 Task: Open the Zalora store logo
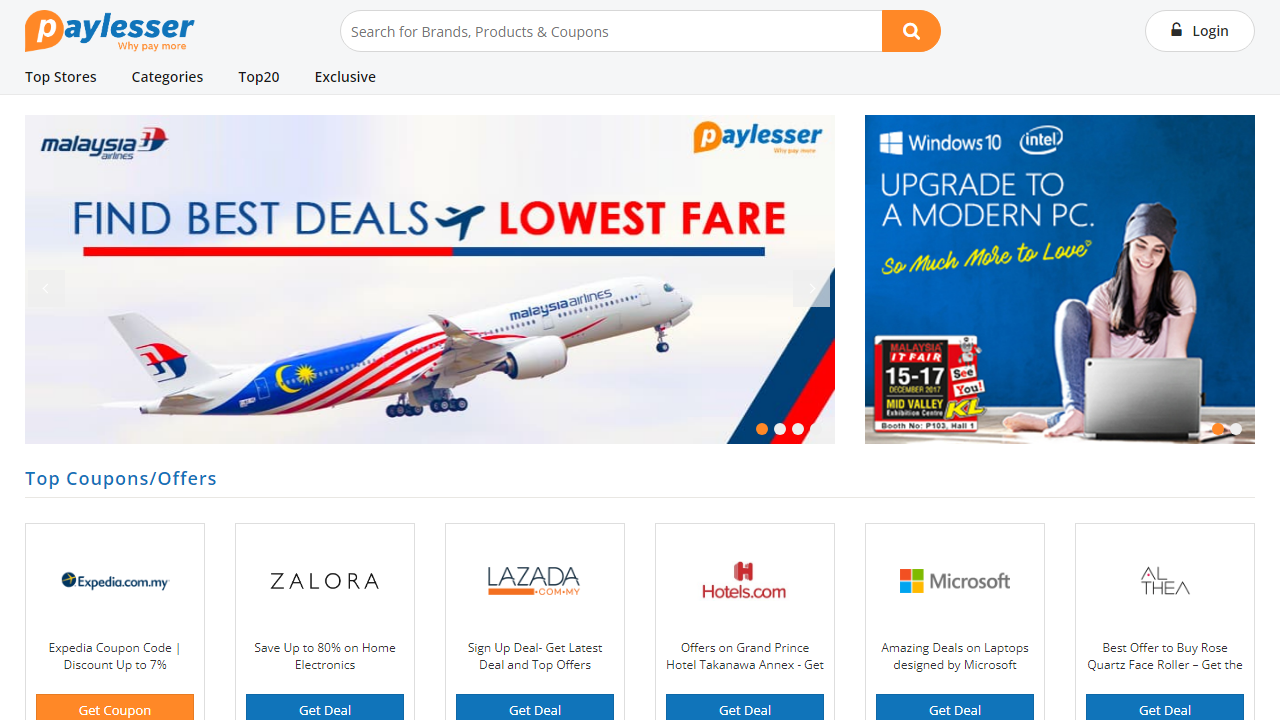click(x=325, y=581)
